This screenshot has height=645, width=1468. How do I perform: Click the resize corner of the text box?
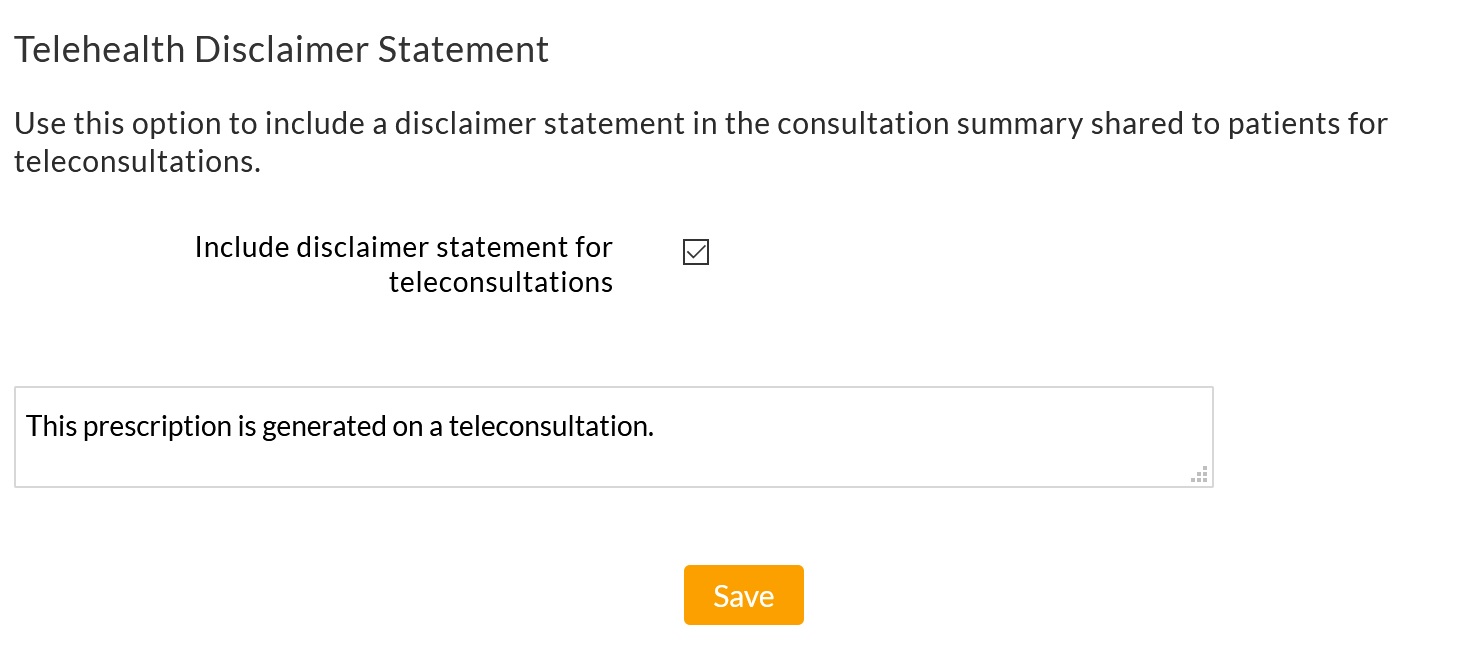click(x=1199, y=475)
